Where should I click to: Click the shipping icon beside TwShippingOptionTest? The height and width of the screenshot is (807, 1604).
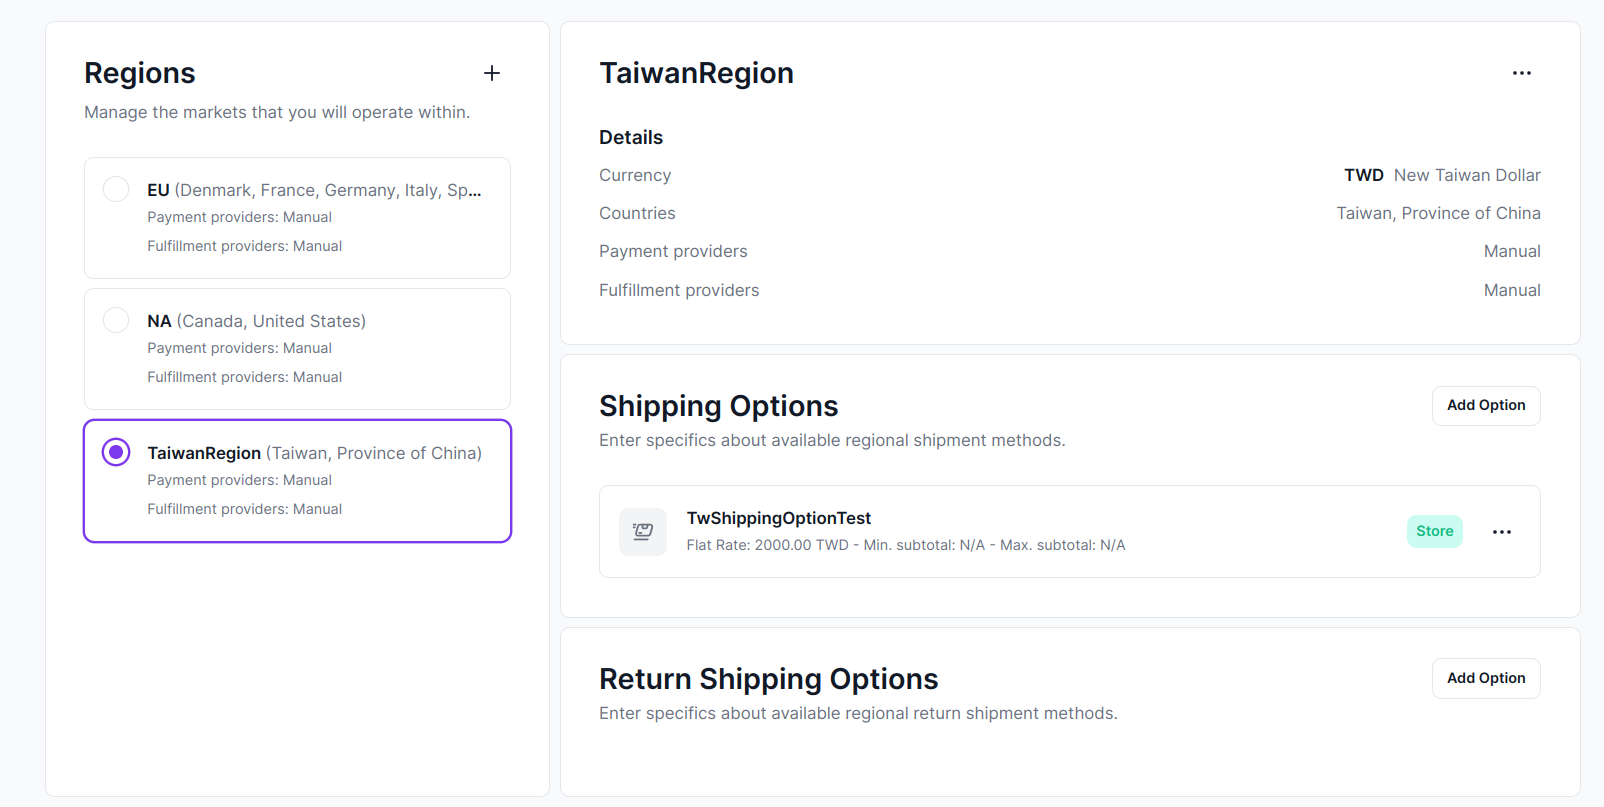pos(643,532)
